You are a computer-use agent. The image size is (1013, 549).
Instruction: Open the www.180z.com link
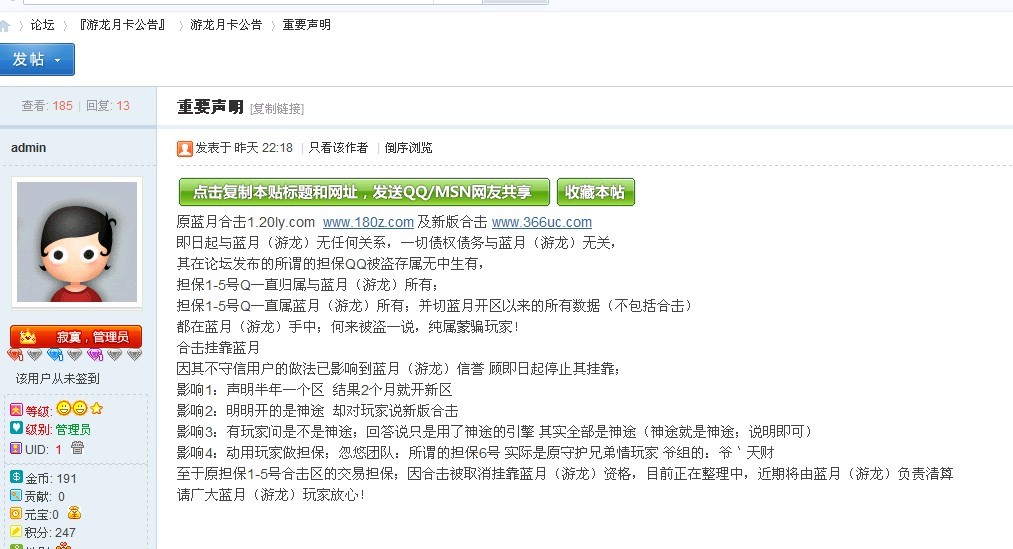tap(368, 222)
